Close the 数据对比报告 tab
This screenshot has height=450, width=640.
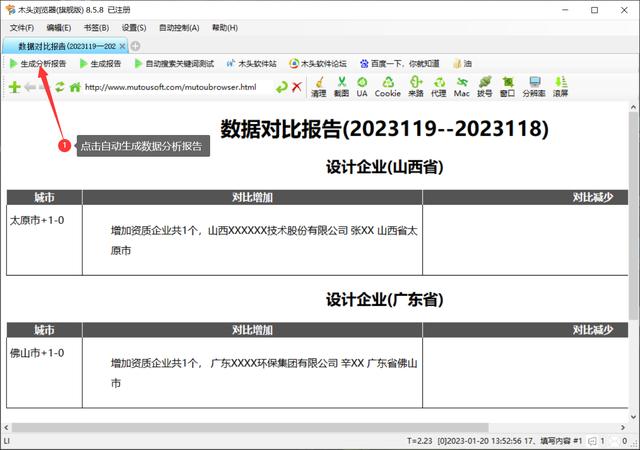coord(122,47)
